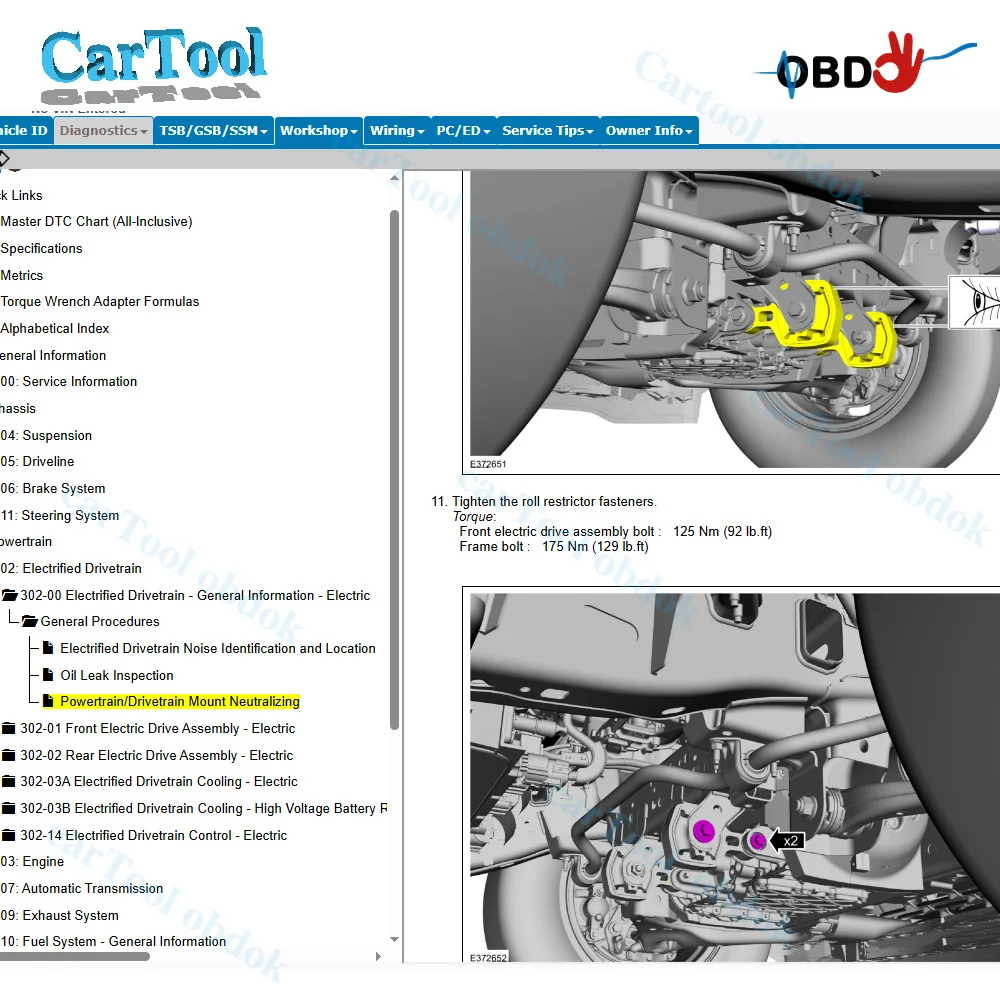Image resolution: width=1000 pixels, height=1000 pixels.
Task: Select 11: Steering System in the tree
Action: coord(60,515)
